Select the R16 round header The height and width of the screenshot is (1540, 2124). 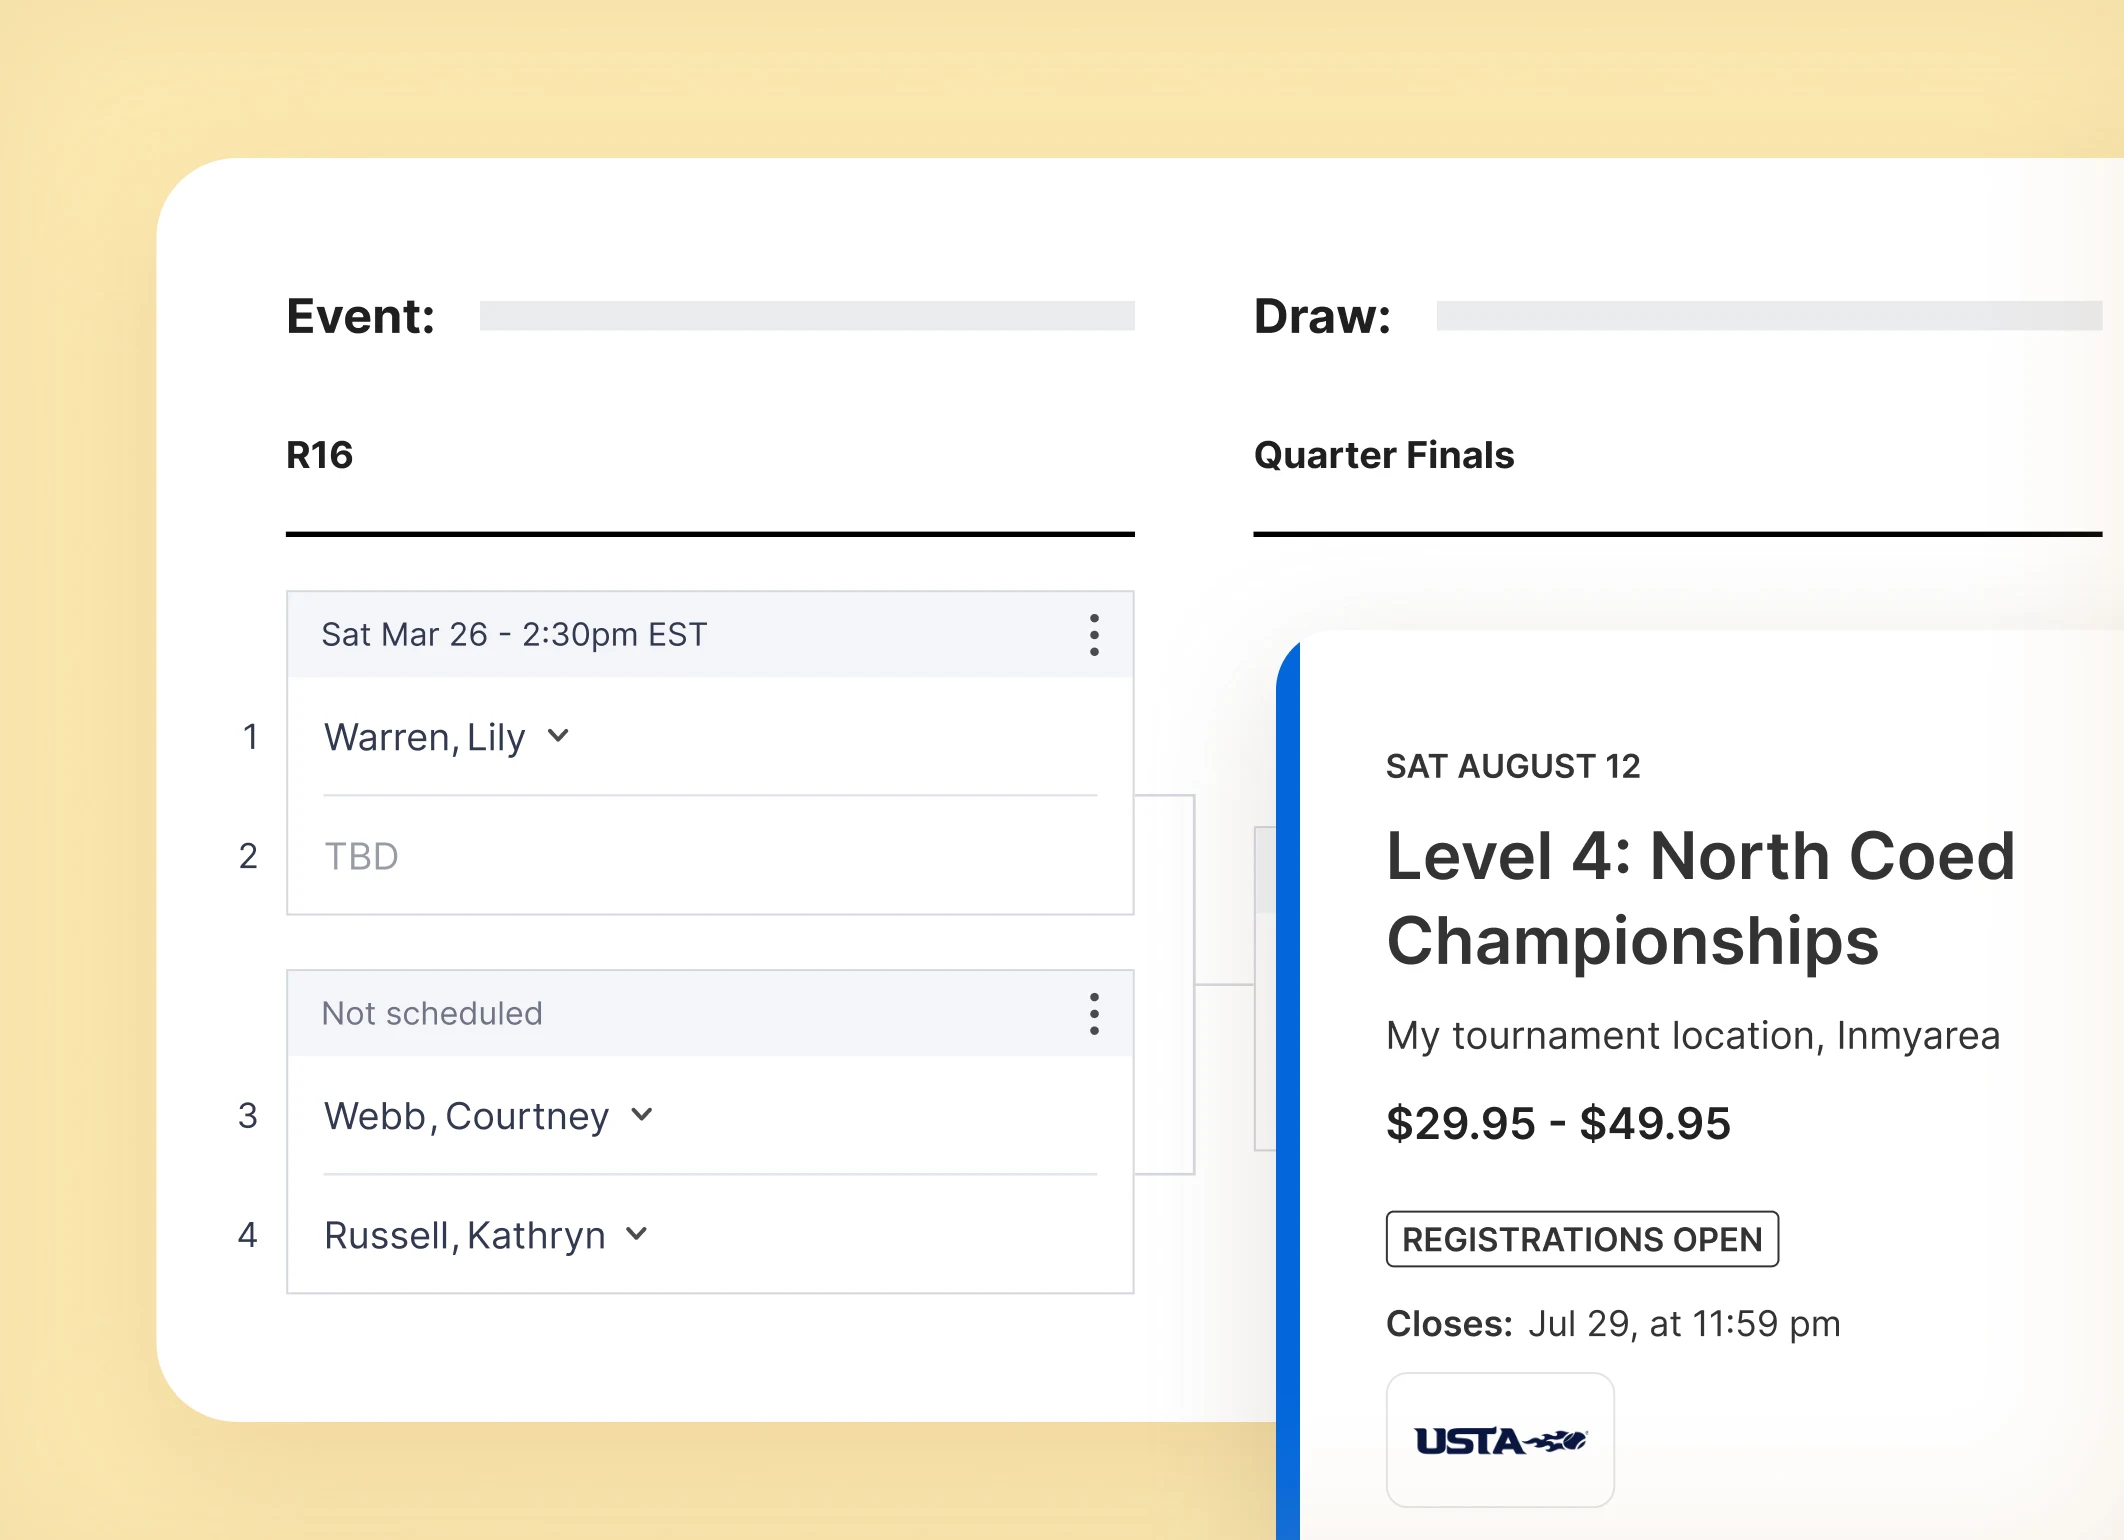319,455
